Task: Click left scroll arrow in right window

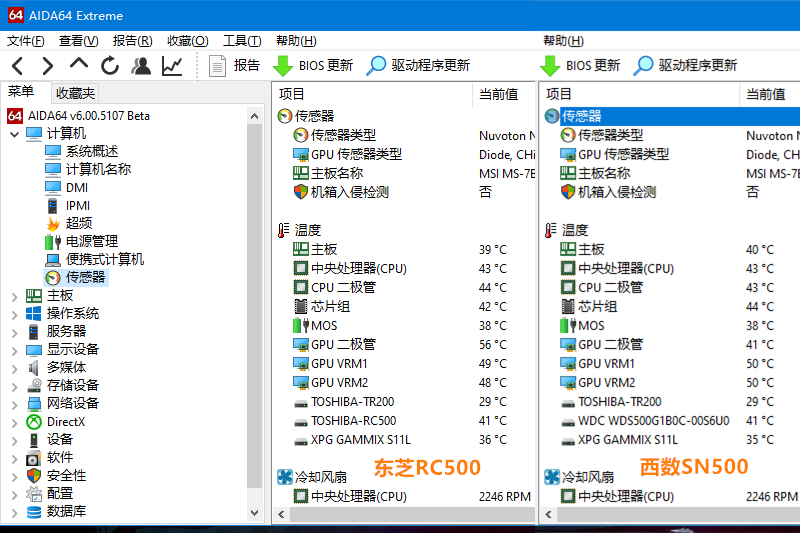Action: [548, 514]
